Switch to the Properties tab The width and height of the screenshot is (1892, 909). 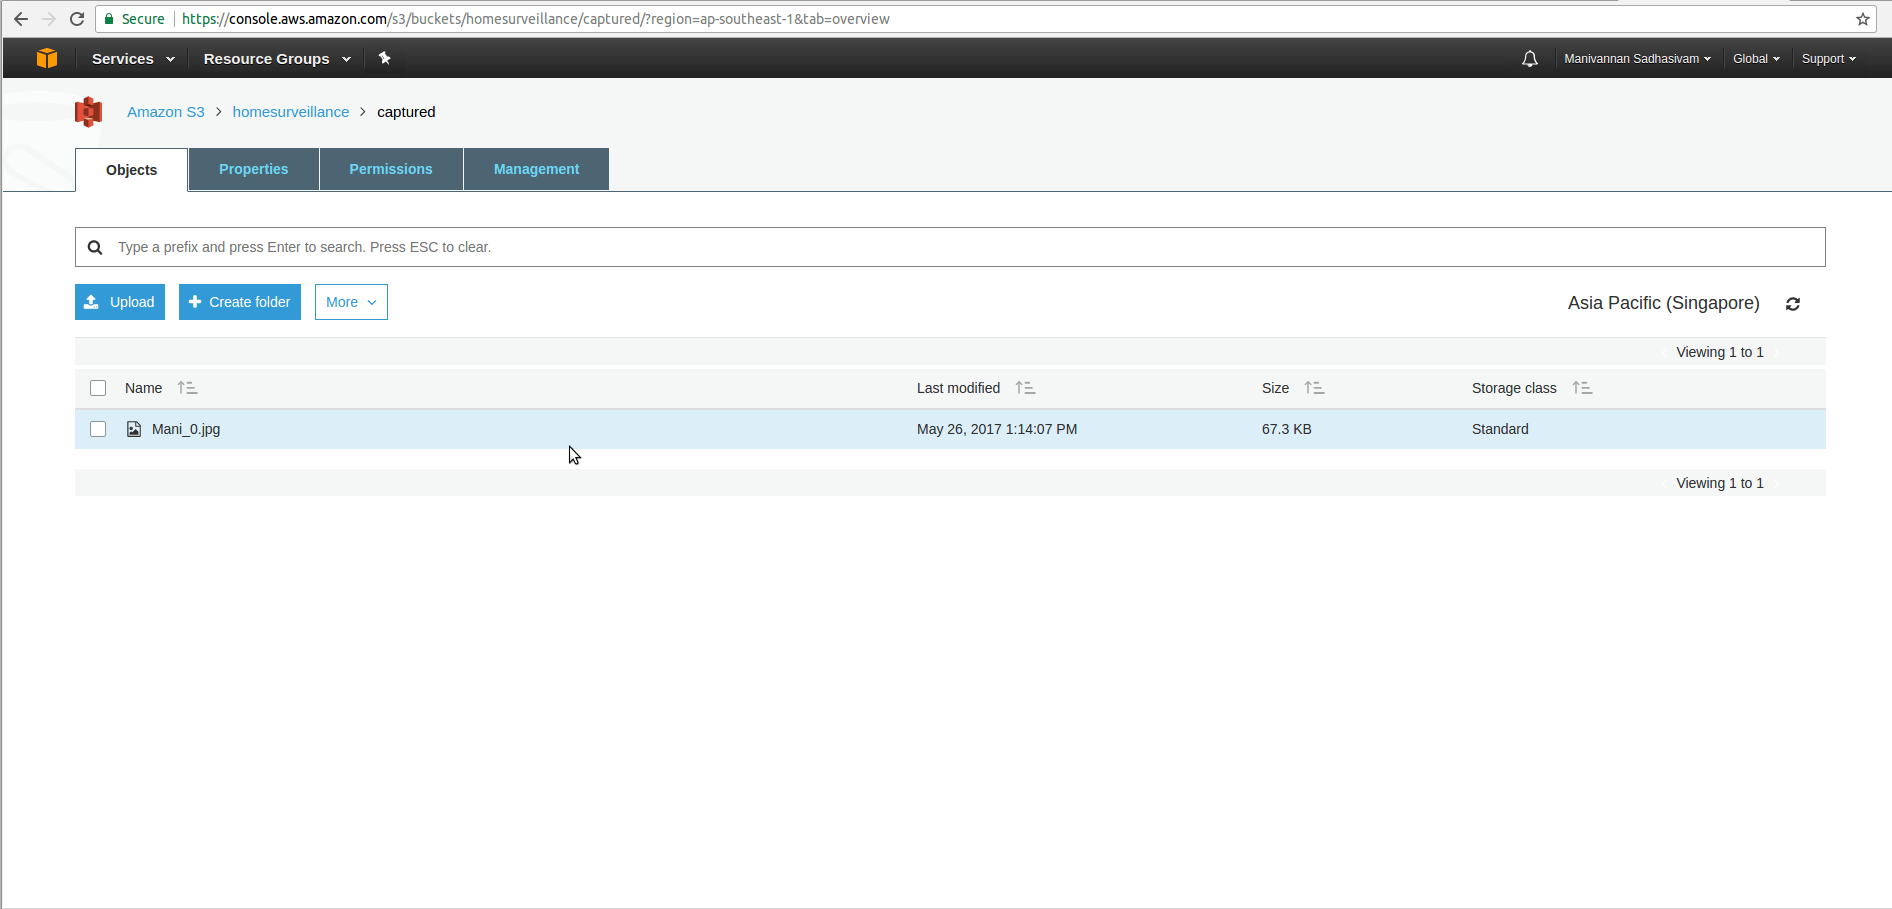point(253,169)
